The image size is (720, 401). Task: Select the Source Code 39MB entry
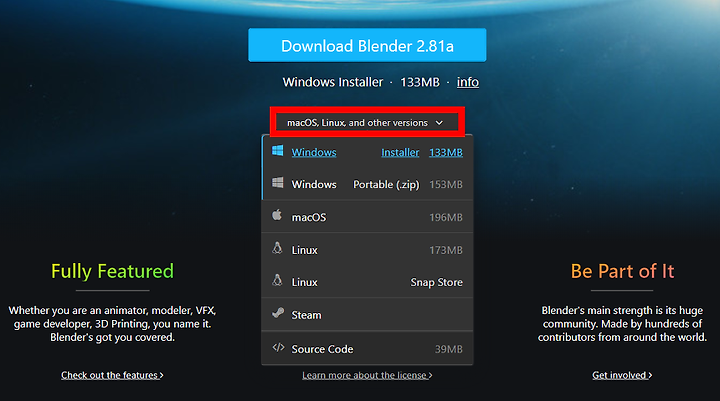(x=367, y=349)
